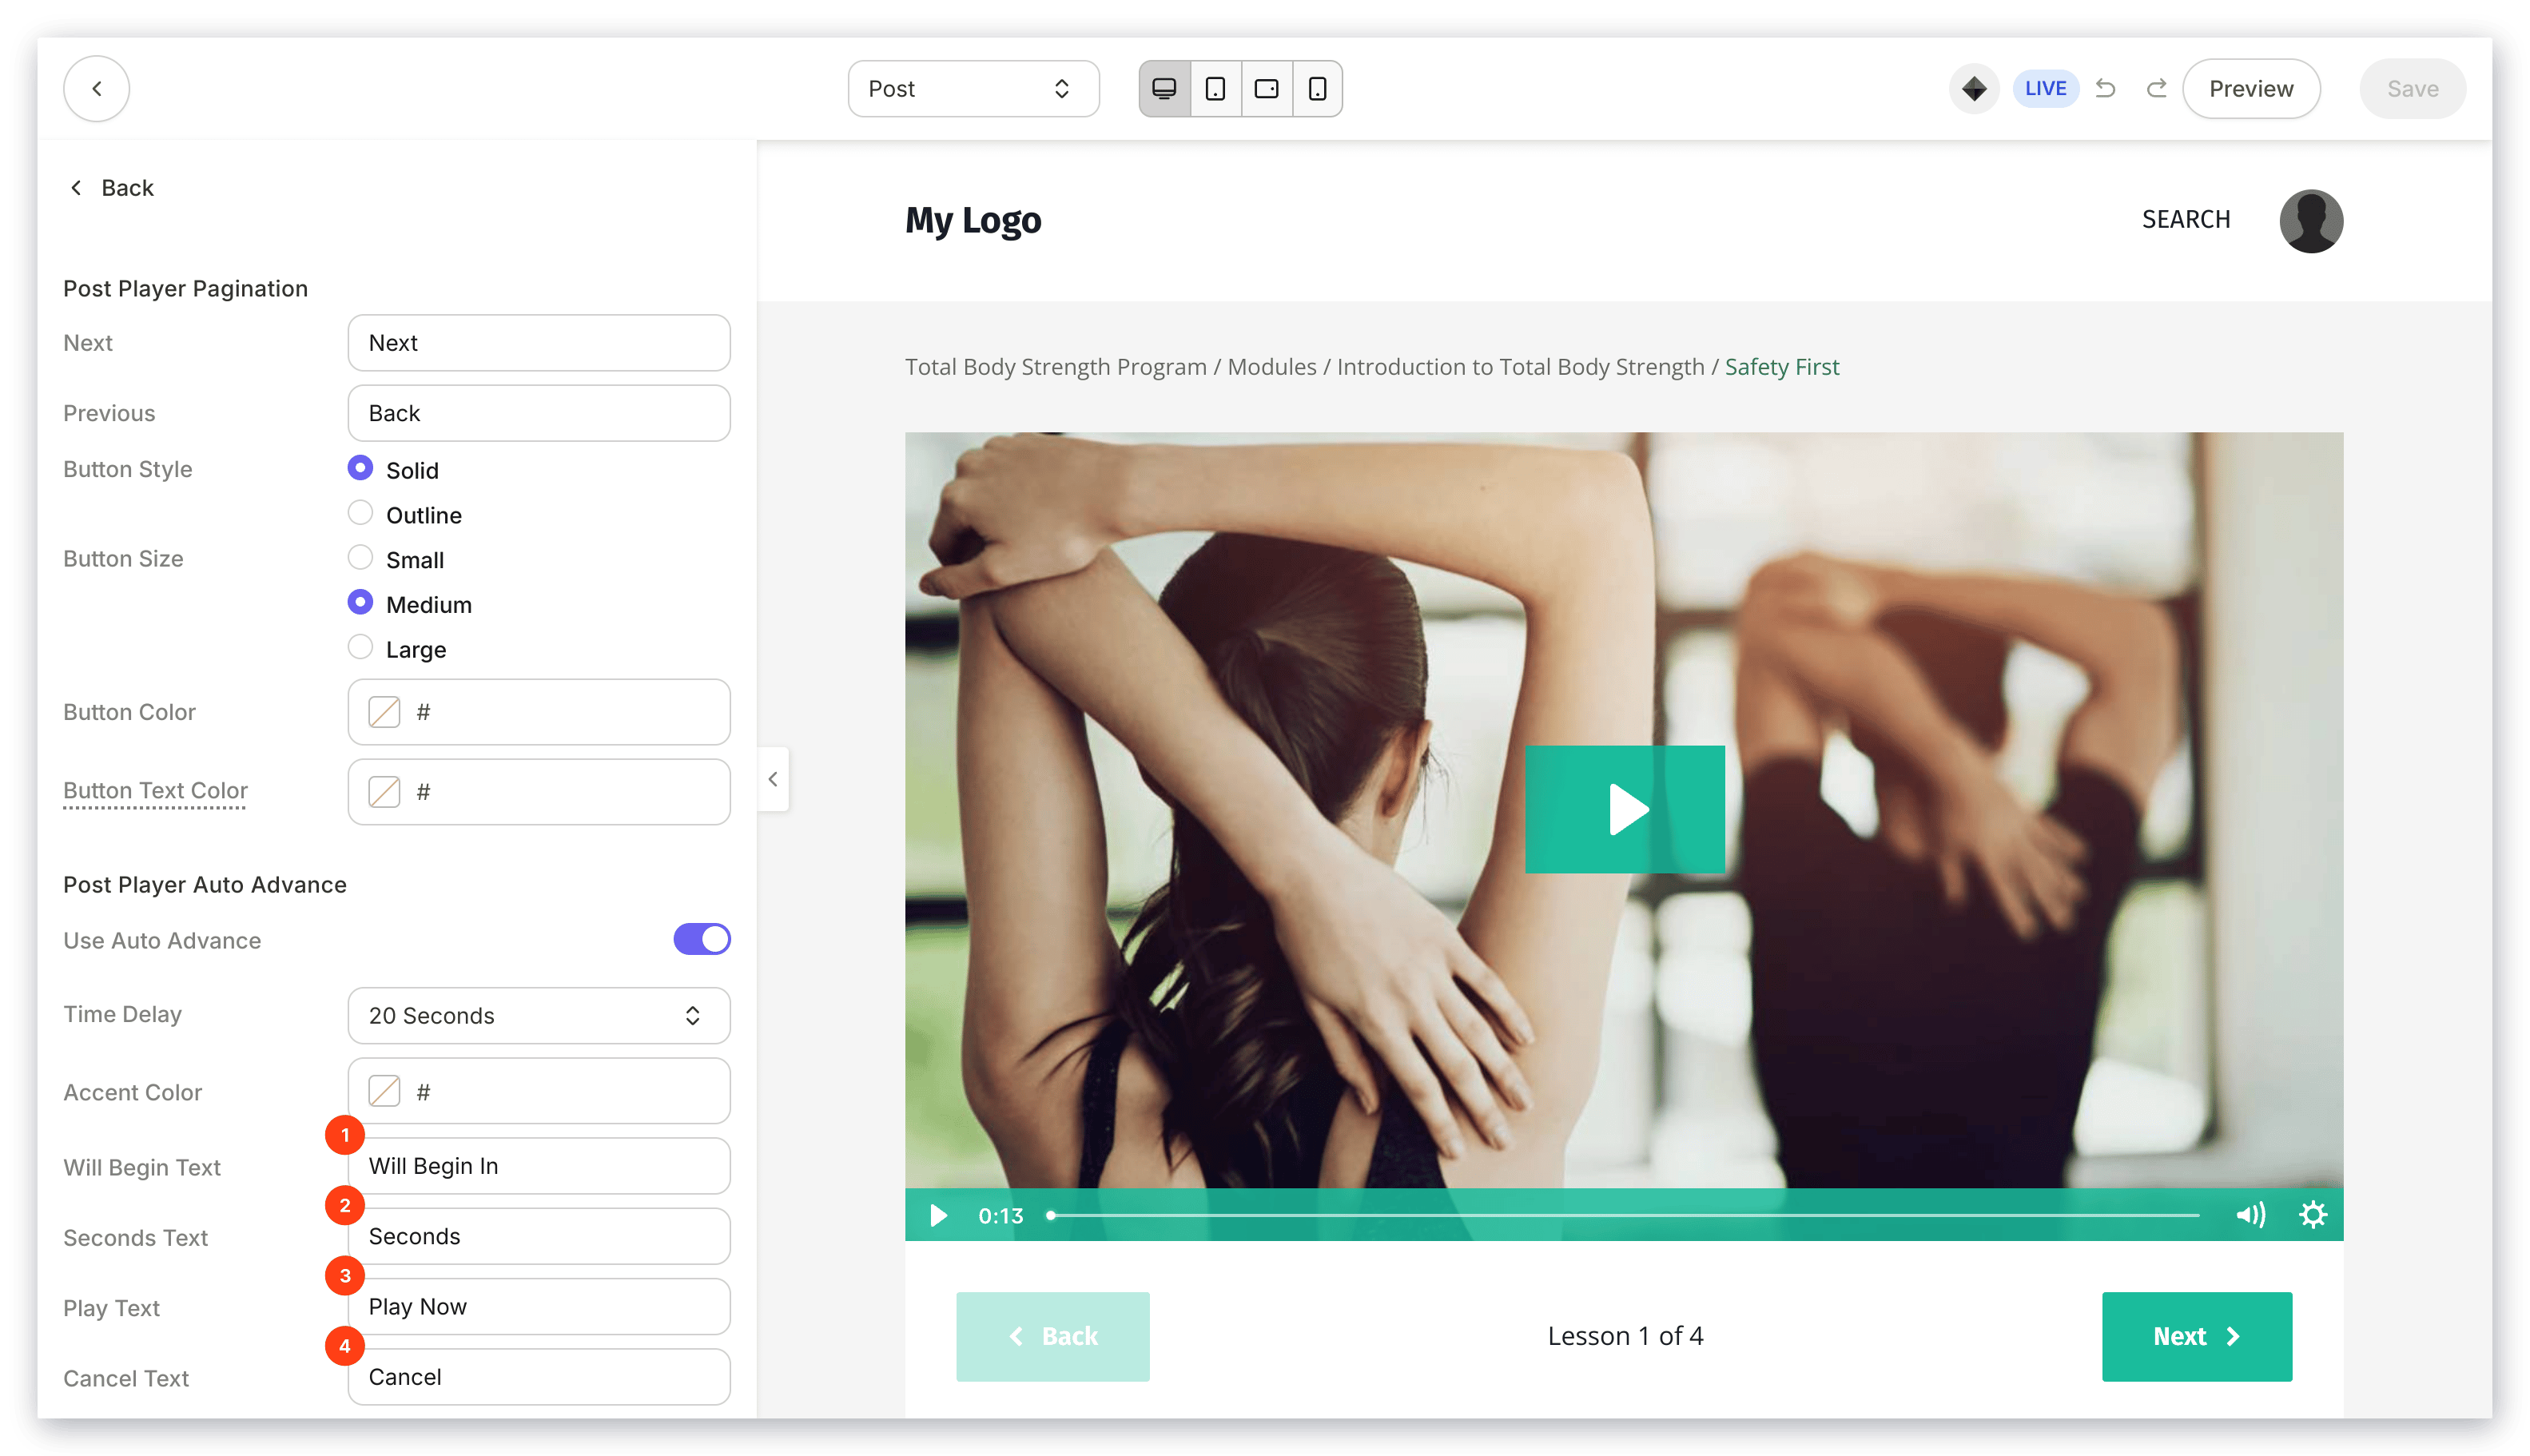Viewport: 2530px width, 1456px height.
Task: Undo the last change
Action: 2105,89
